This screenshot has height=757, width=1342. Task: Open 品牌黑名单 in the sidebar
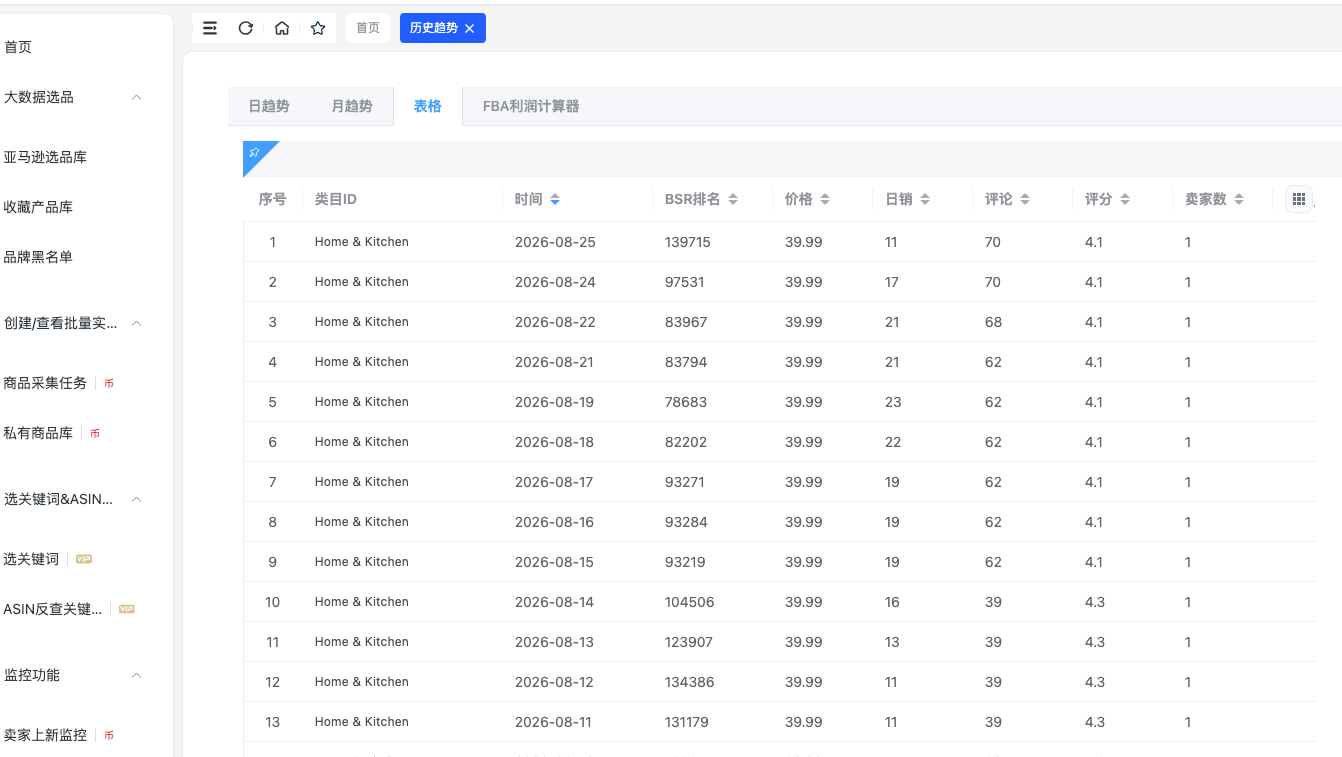[x=38, y=257]
